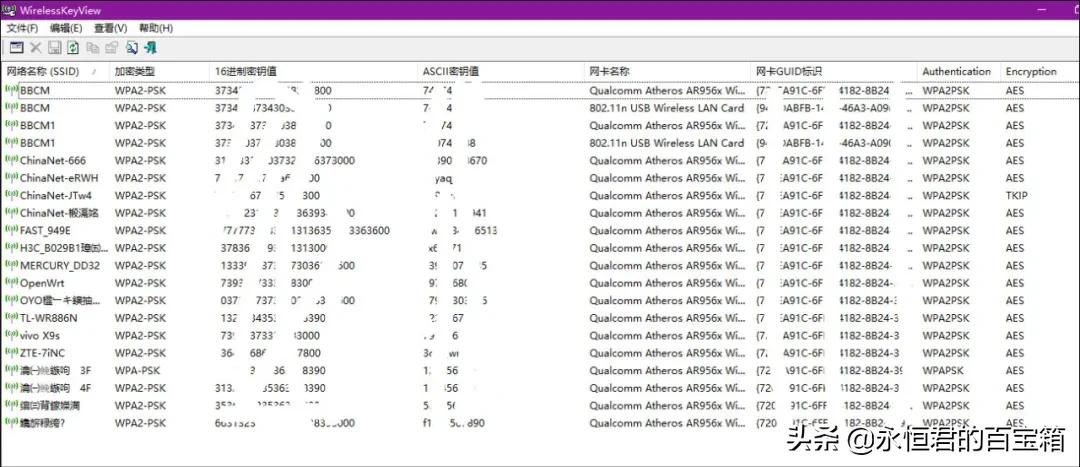
Task: Click the properties window toolbar icon
Action: coord(17,48)
